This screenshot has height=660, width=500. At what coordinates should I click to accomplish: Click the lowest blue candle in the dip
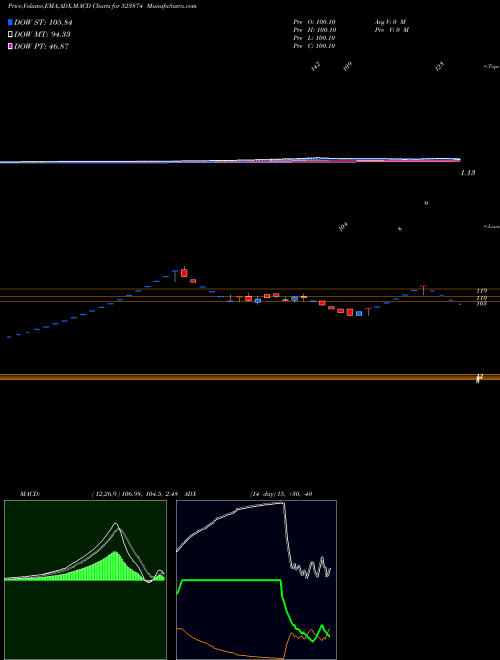pyautogui.click(x=359, y=313)
